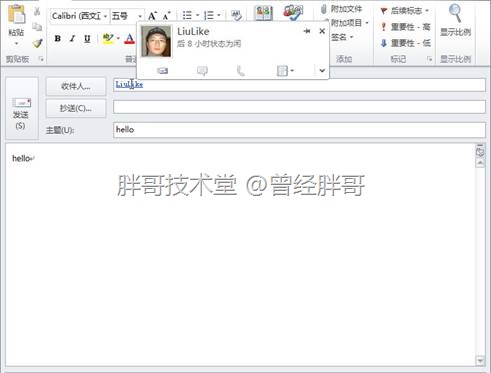Screen dimensions: 491x373
Task: Click the clear formatting icon
Action: pos(236,15)
